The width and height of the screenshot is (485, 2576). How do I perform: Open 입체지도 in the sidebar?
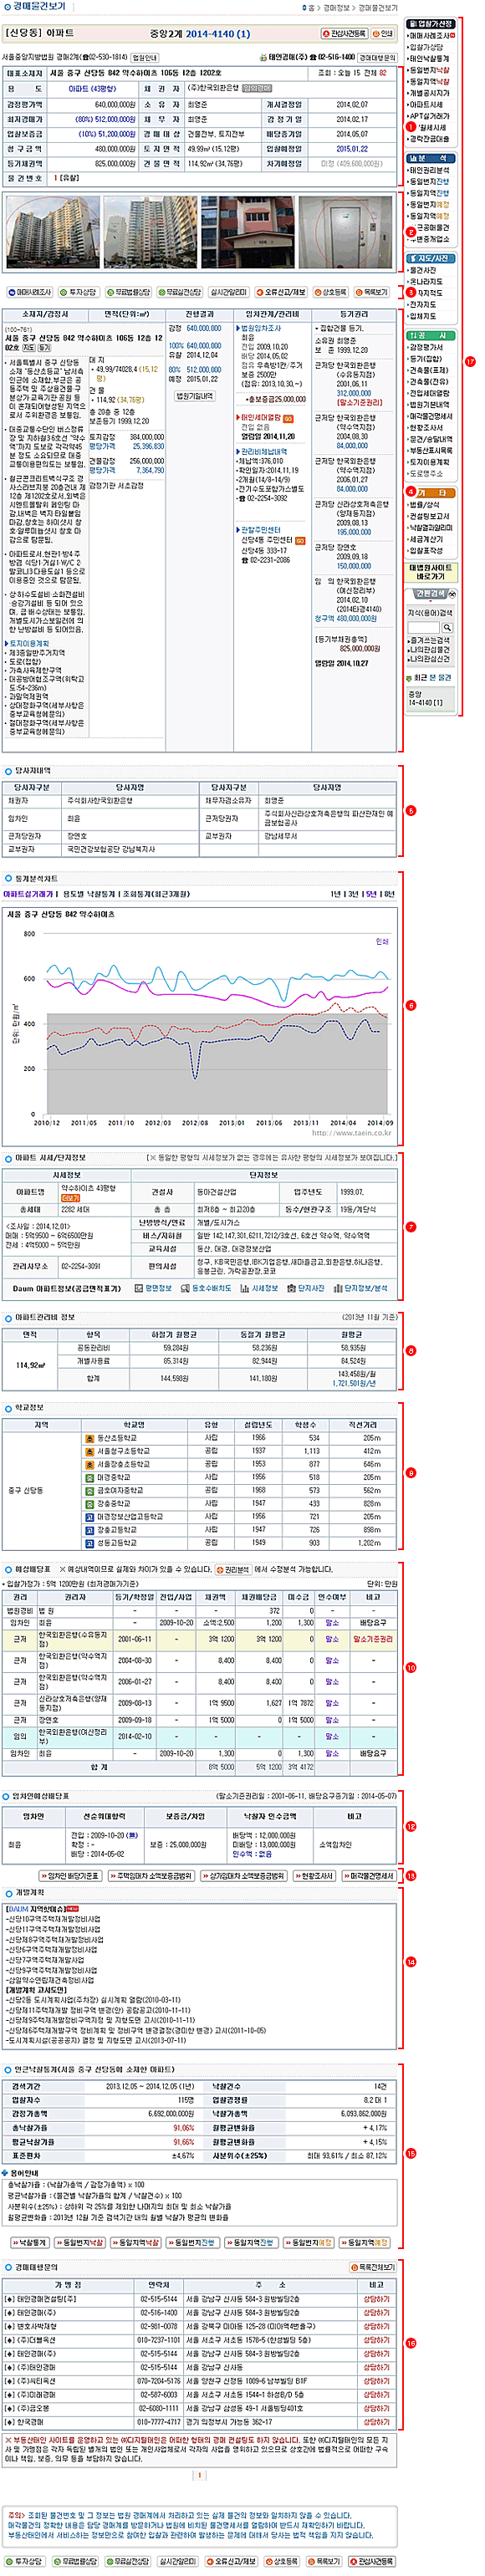[x=422, y=316]
